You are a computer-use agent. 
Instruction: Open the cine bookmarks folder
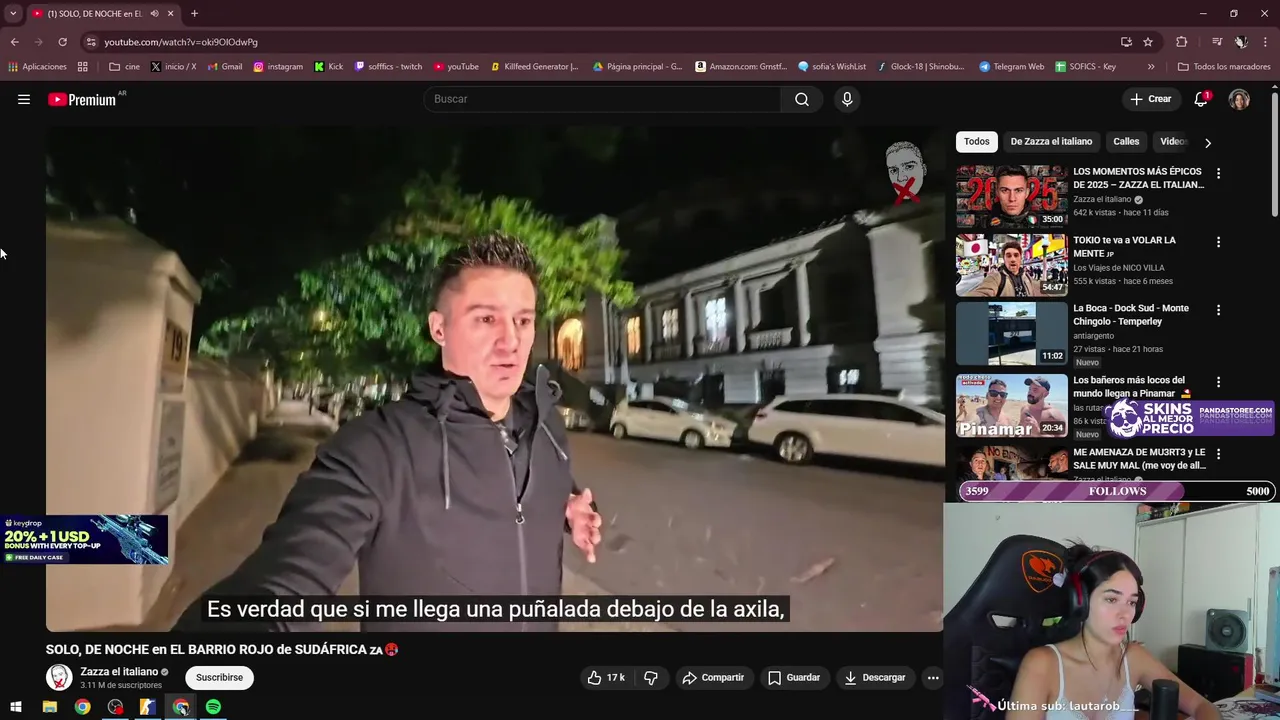click(x=125, y=67)
